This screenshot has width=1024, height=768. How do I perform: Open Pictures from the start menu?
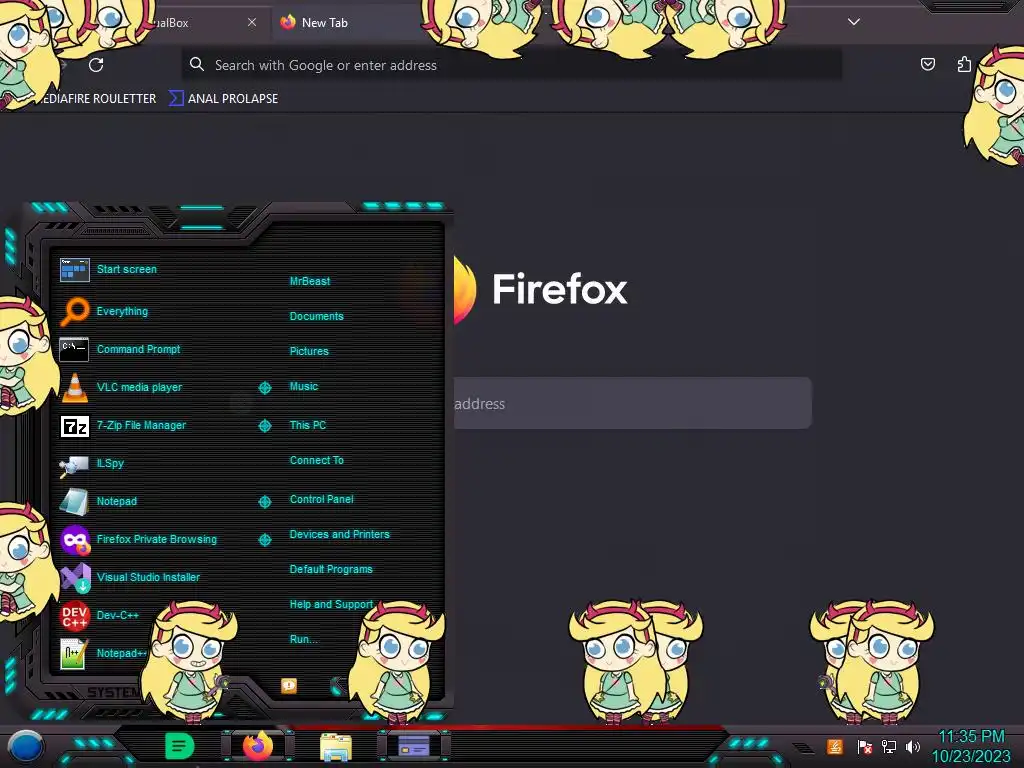pos(309,351)
